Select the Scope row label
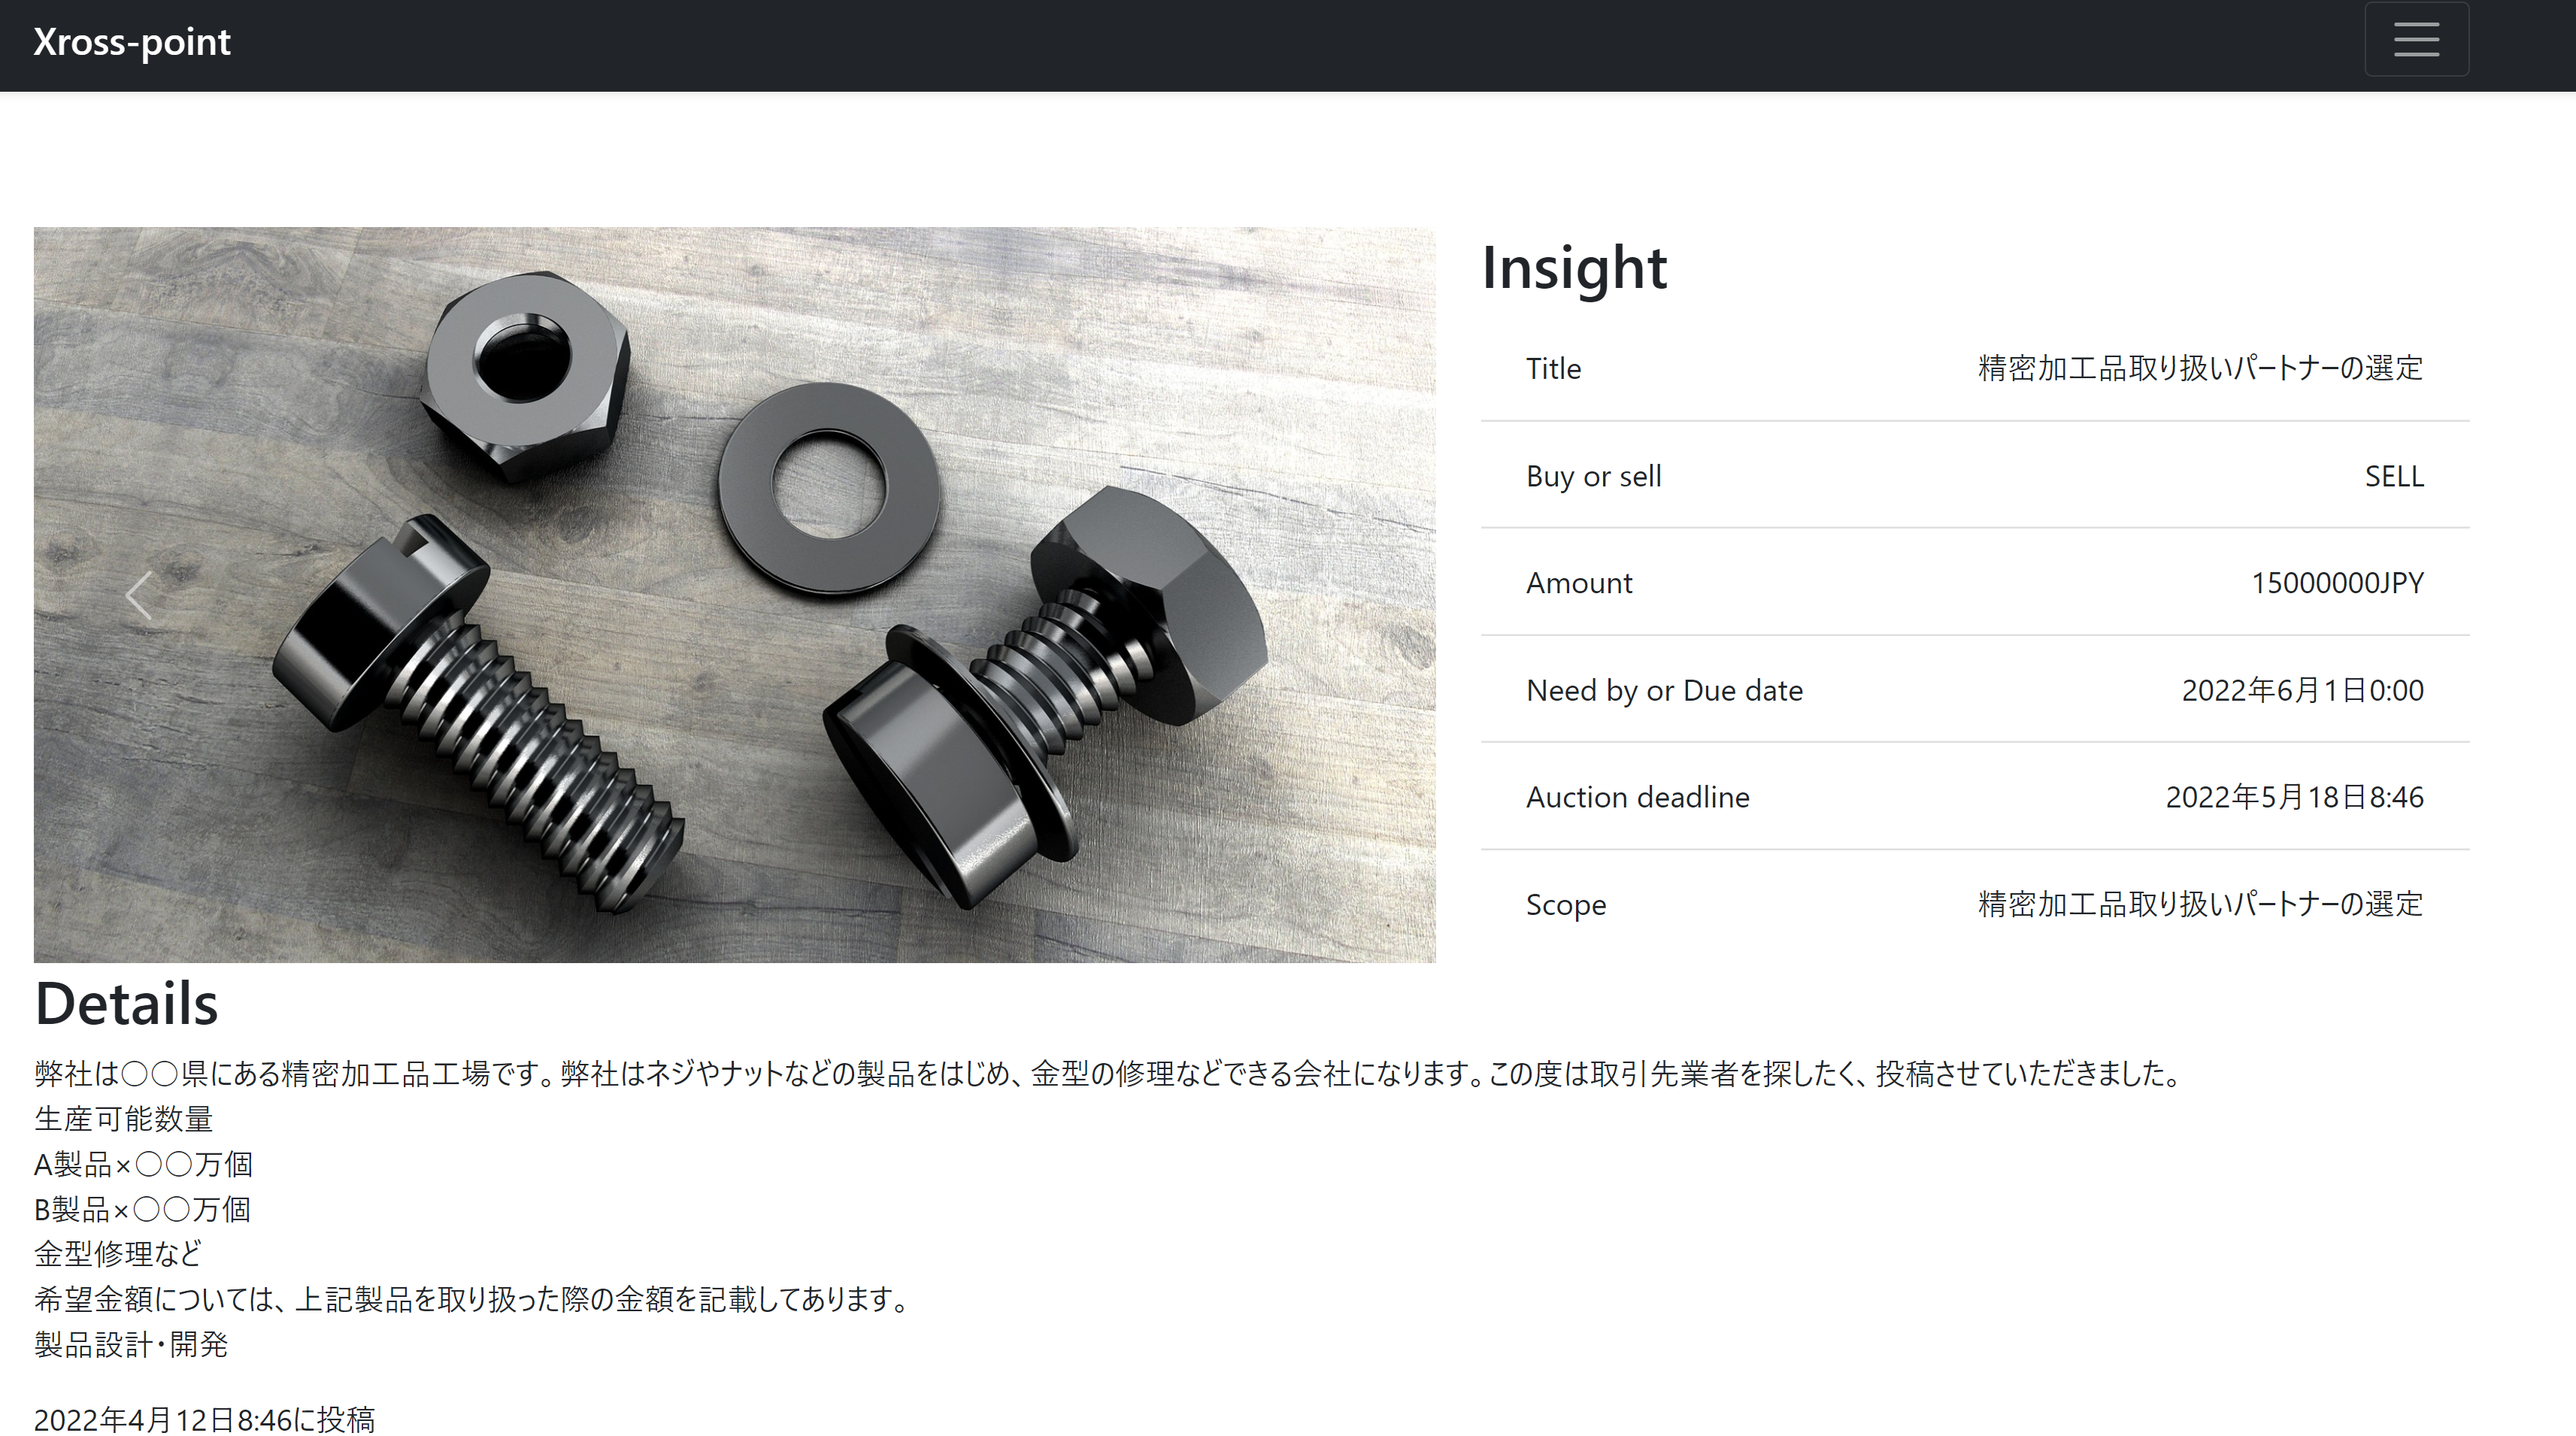The image size is (2576, 1436). (x=1566, y=905)
